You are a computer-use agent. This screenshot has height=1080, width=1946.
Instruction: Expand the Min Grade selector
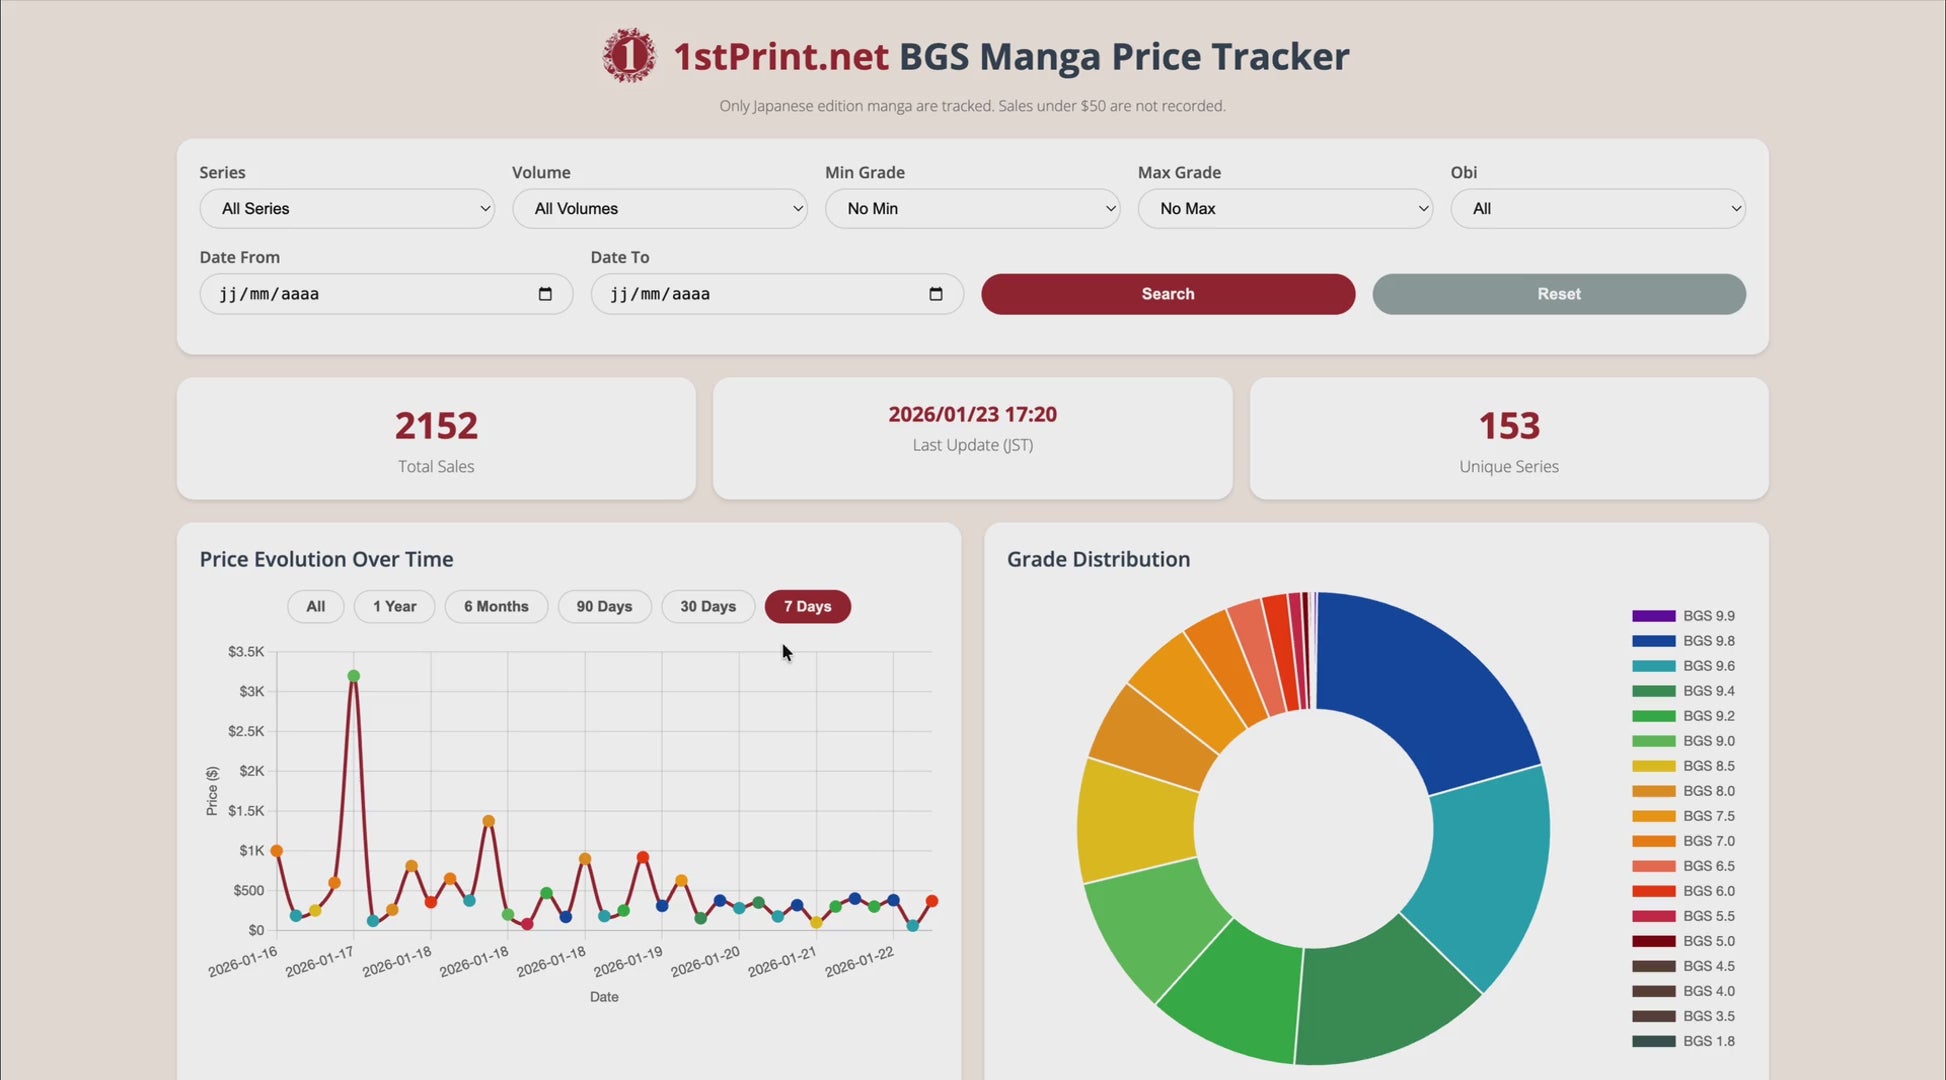click(972, 209)
